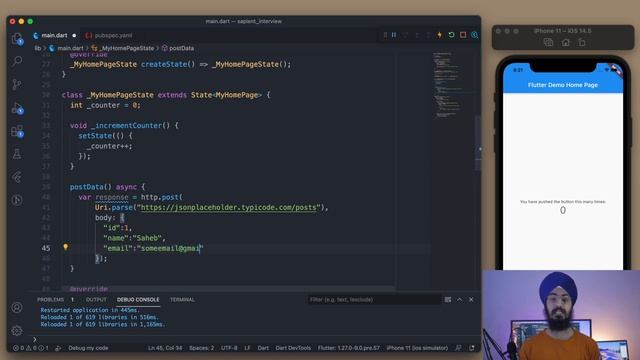The height and width of the screenshot is (360, 640).
Task: Click 'Reloaded 1 of 619 libraries in 516ms.' line
Action: (x=100, y=317)
